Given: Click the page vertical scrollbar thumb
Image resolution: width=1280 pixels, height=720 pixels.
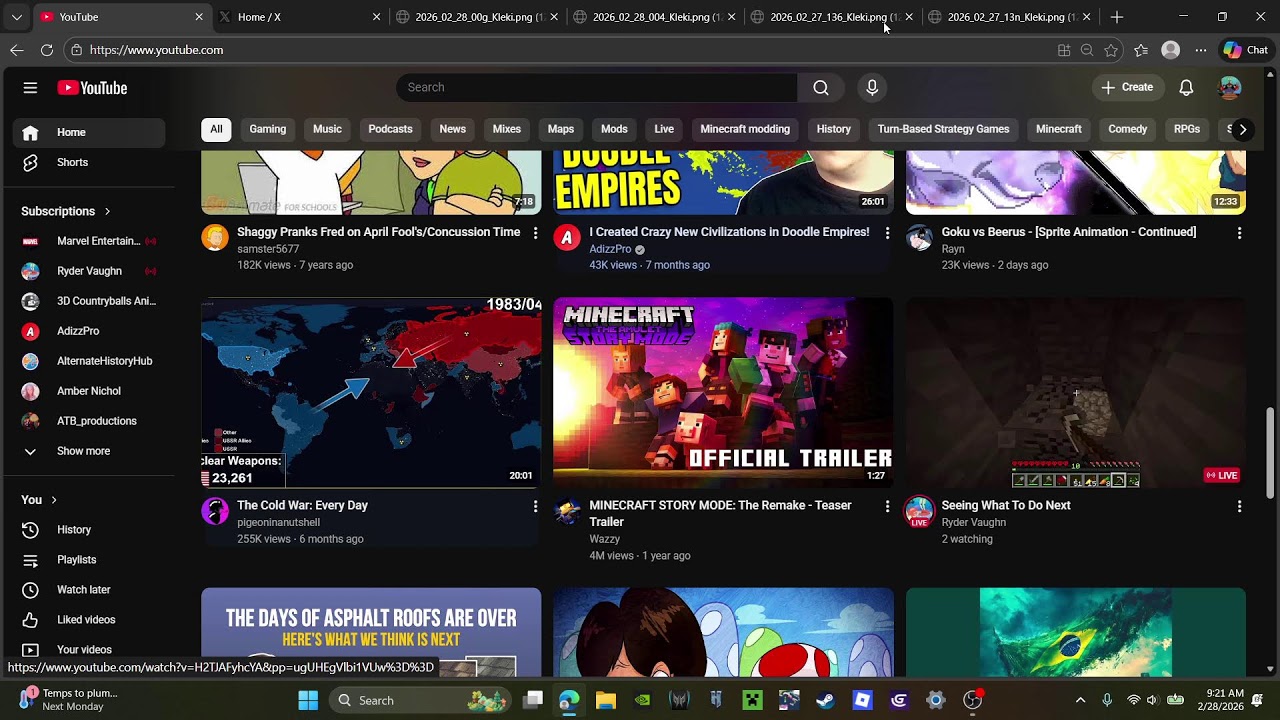Looking at the screenshot, I should (x=1271, y=451).
